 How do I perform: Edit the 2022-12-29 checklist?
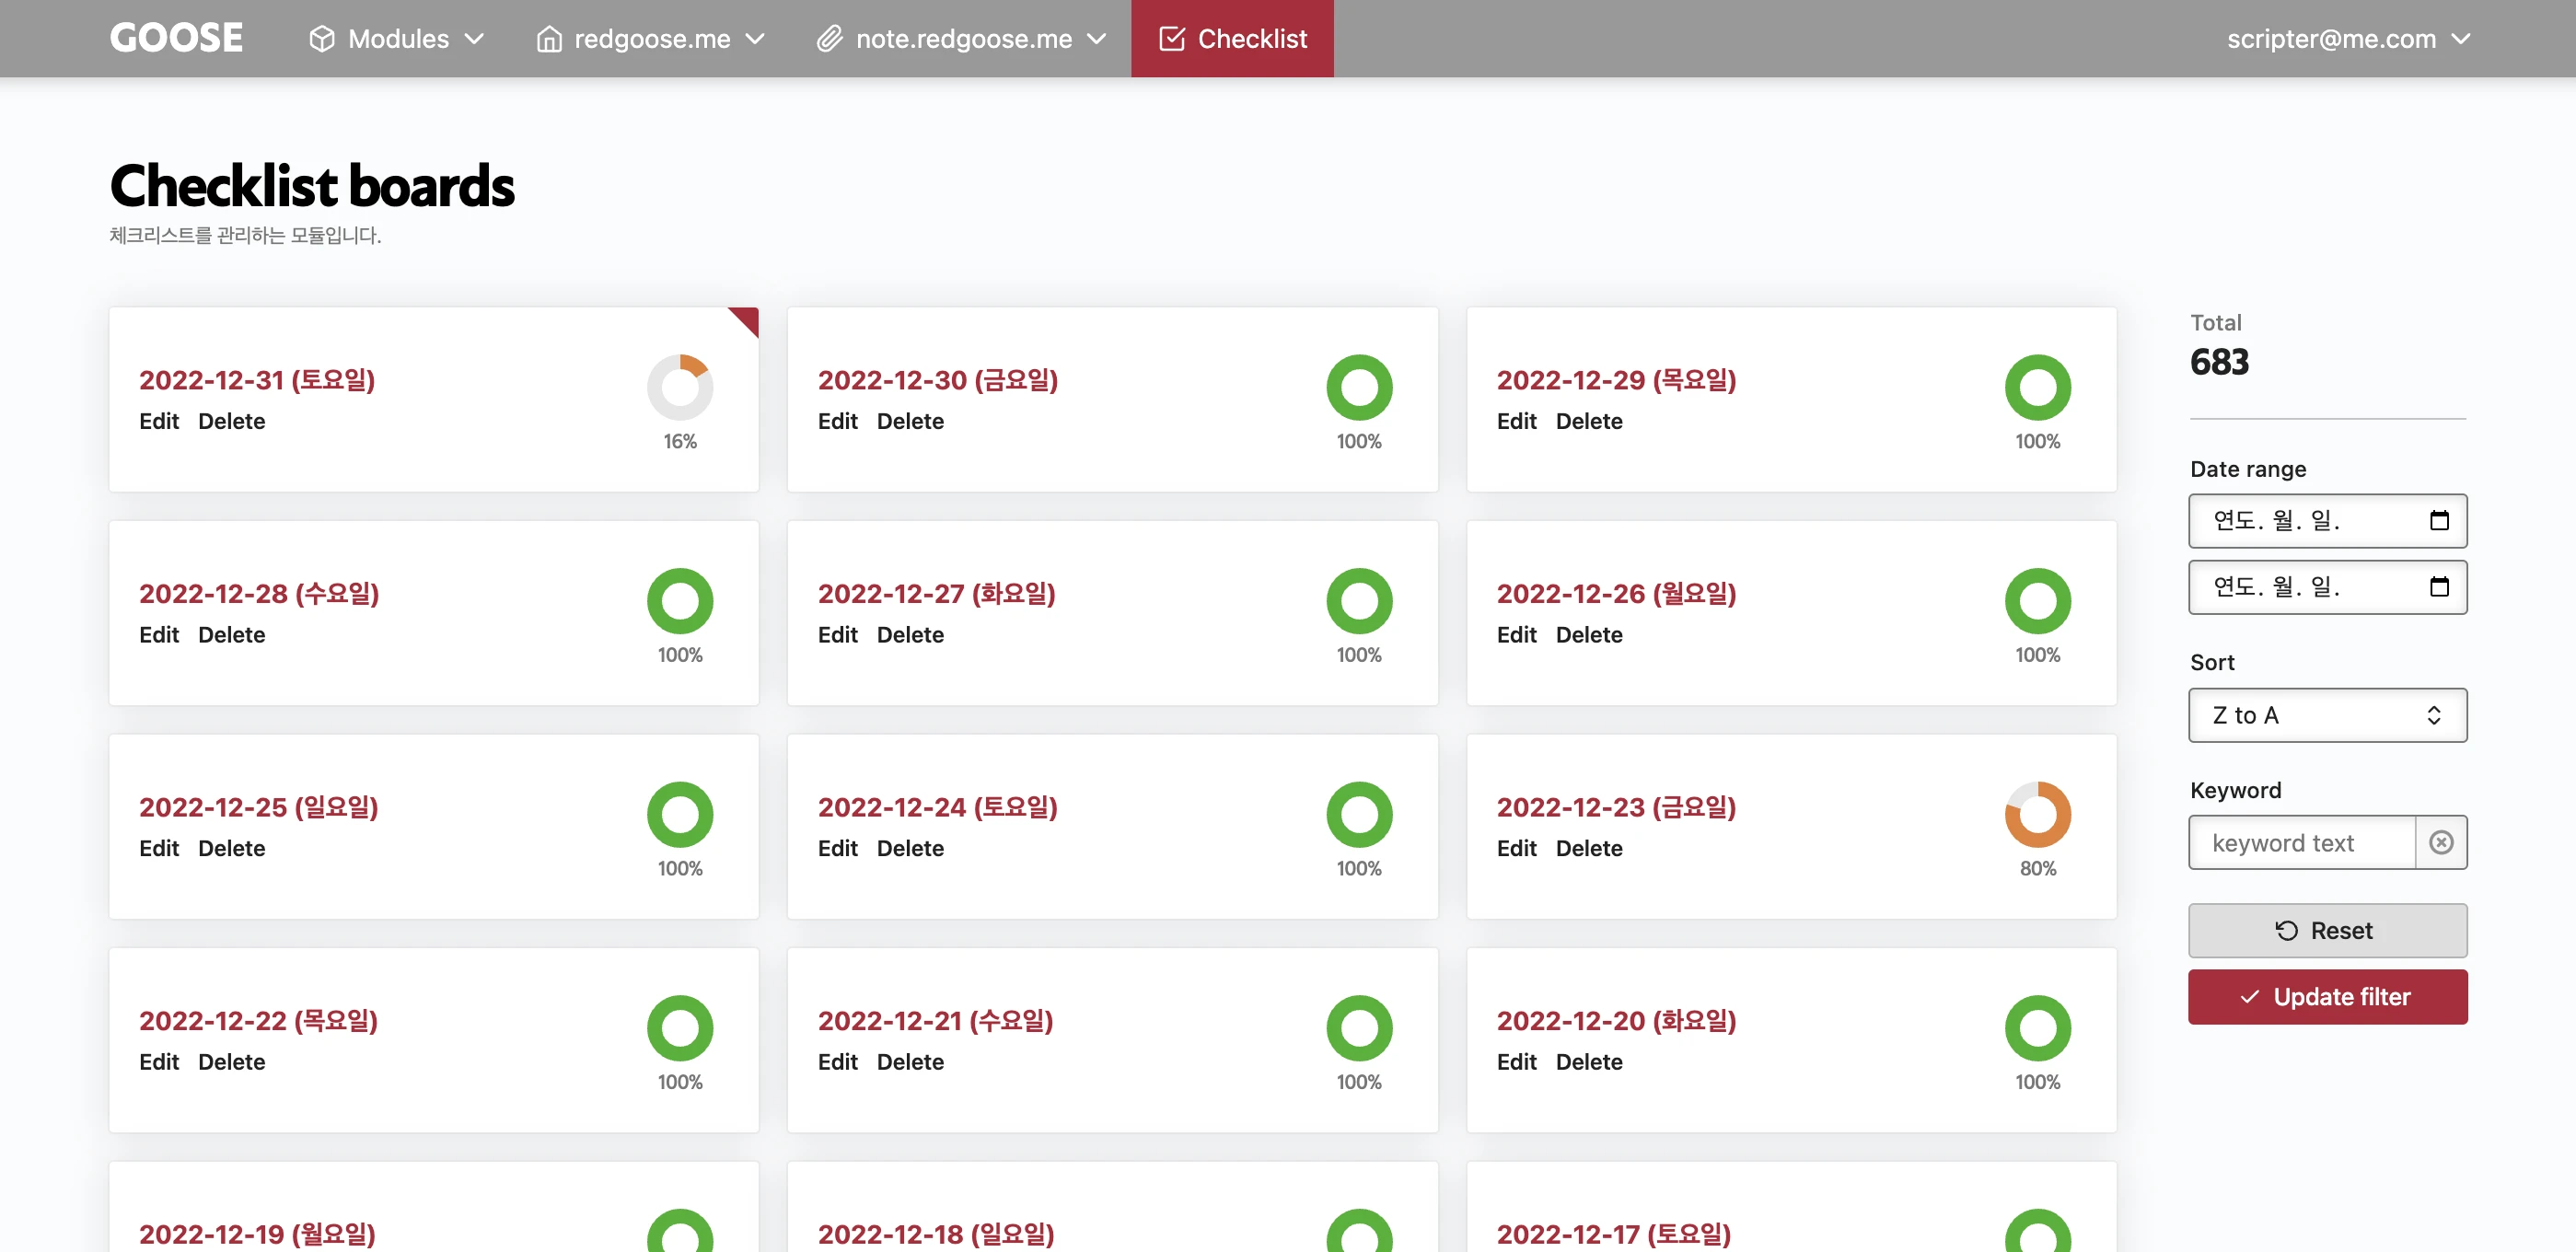pyautogui.click(x=1516, y=421)
